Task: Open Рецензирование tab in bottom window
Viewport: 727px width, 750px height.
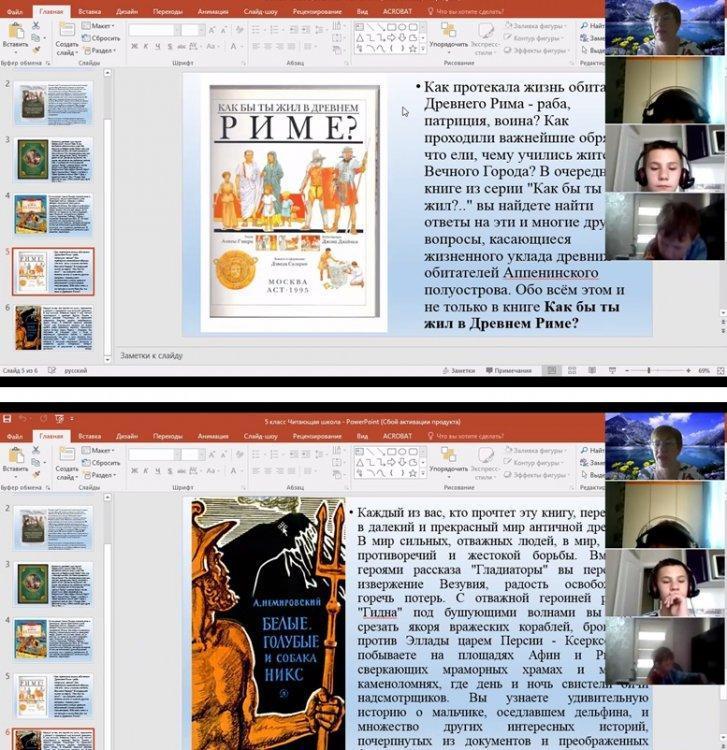Action: (x=317, y=436)
